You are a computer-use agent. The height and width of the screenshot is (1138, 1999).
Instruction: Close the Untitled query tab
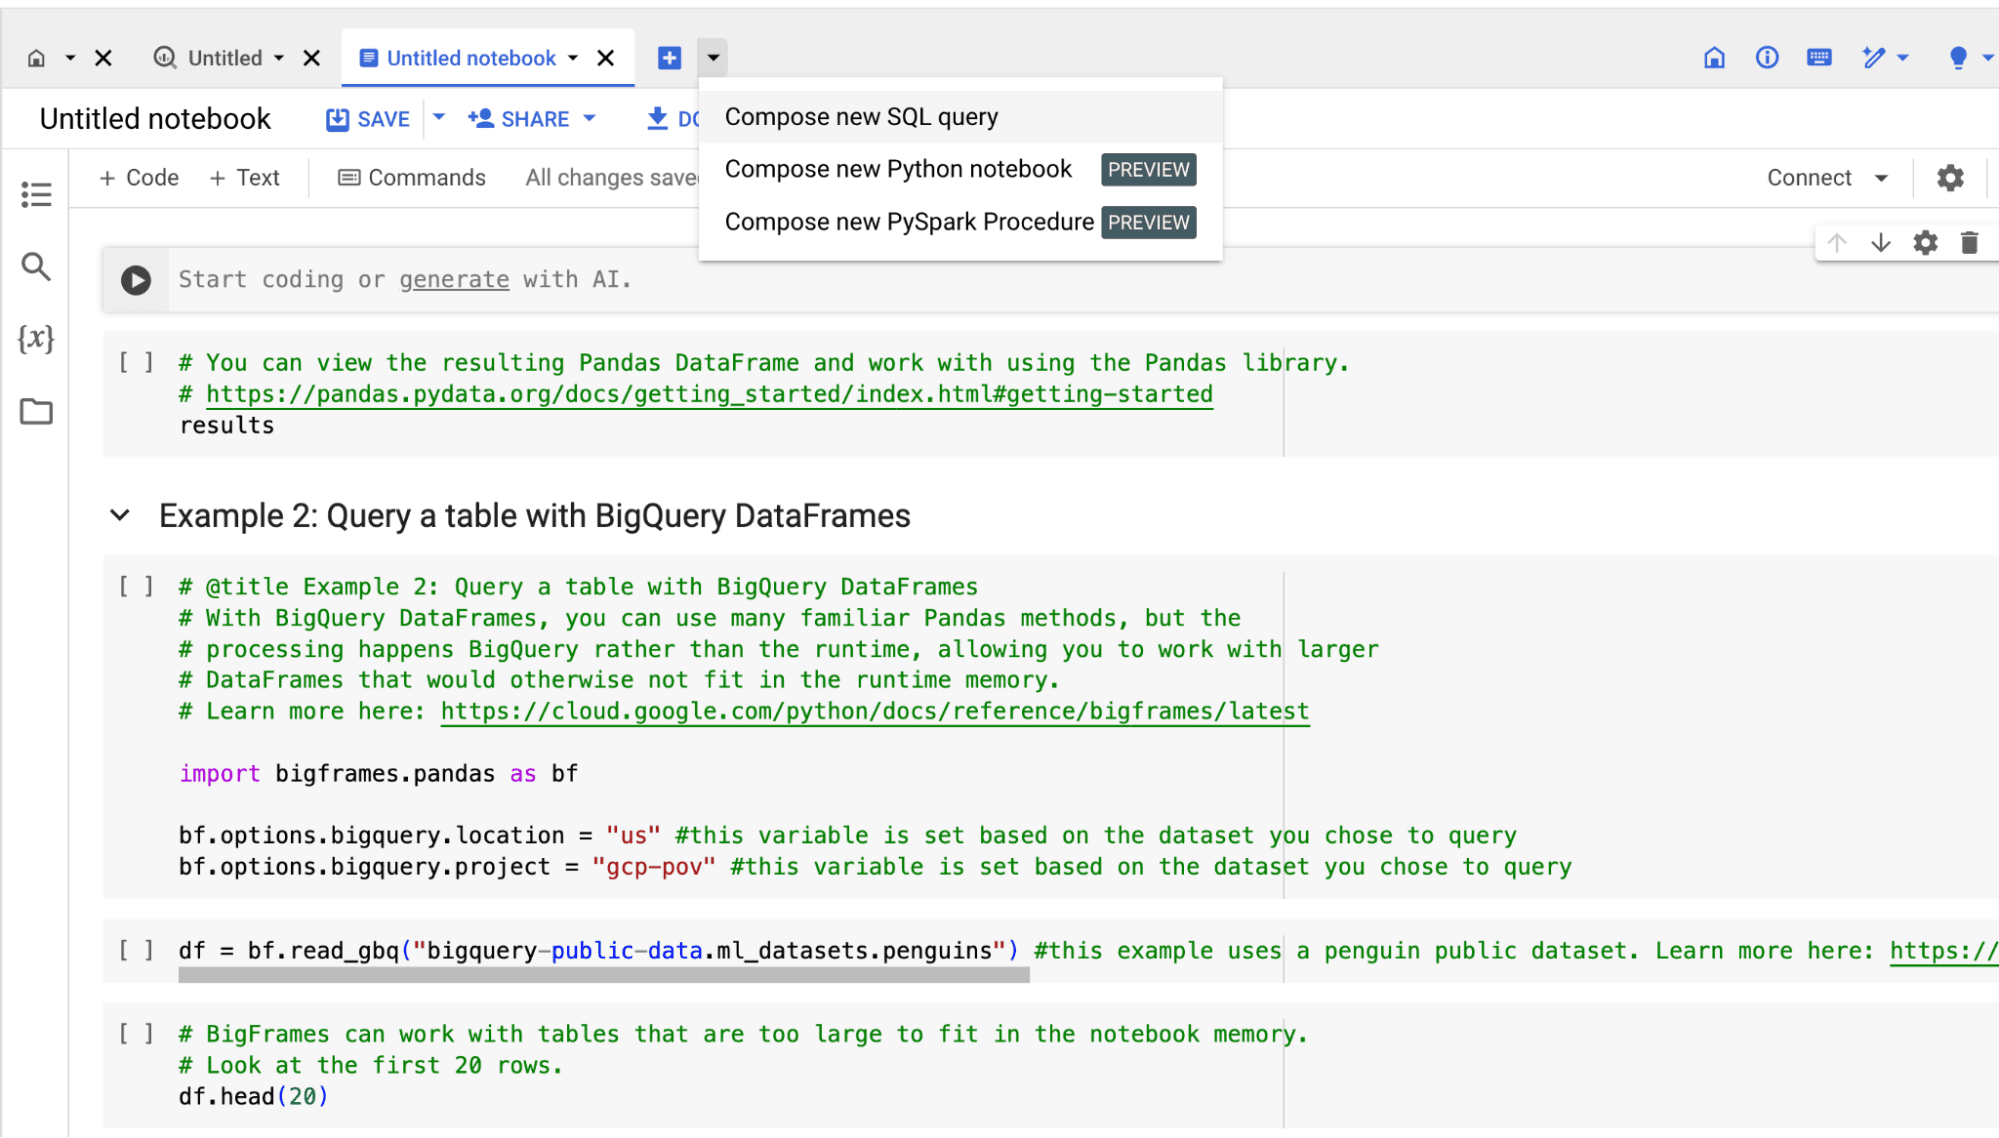pyautogui.click(x=312, y=58)
